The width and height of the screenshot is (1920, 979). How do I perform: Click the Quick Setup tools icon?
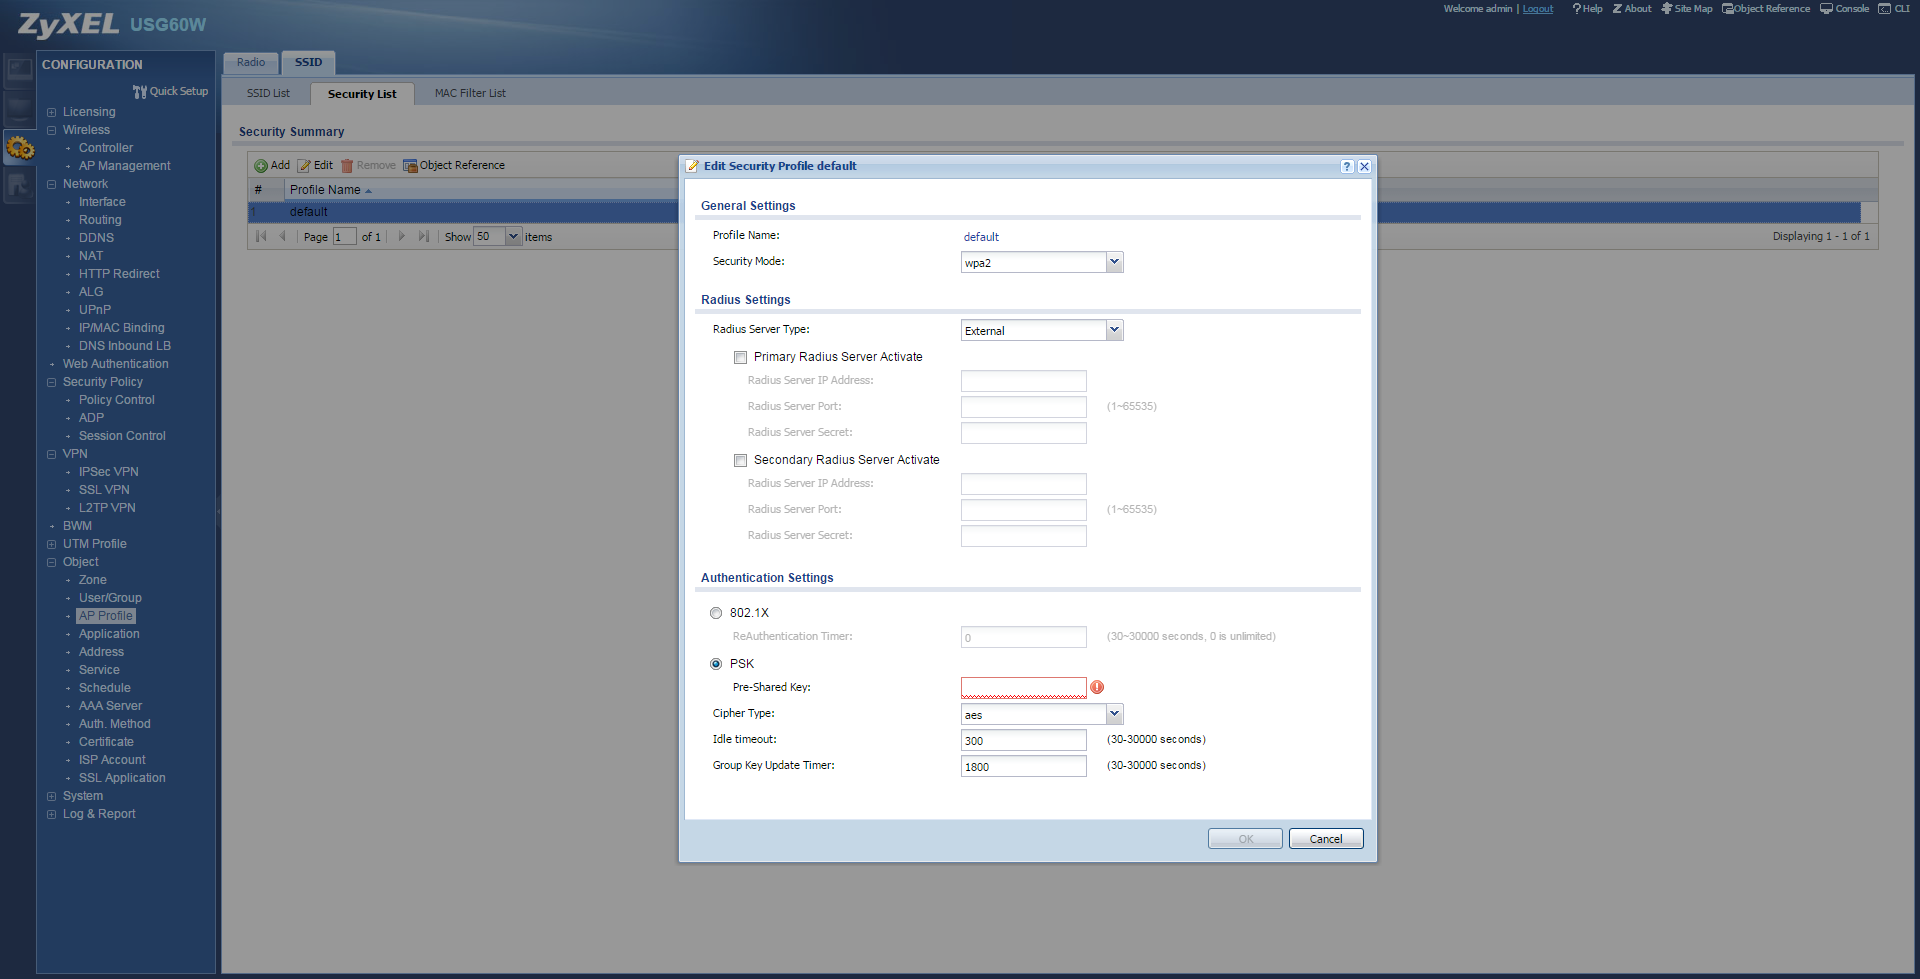(x=140, y=92)
